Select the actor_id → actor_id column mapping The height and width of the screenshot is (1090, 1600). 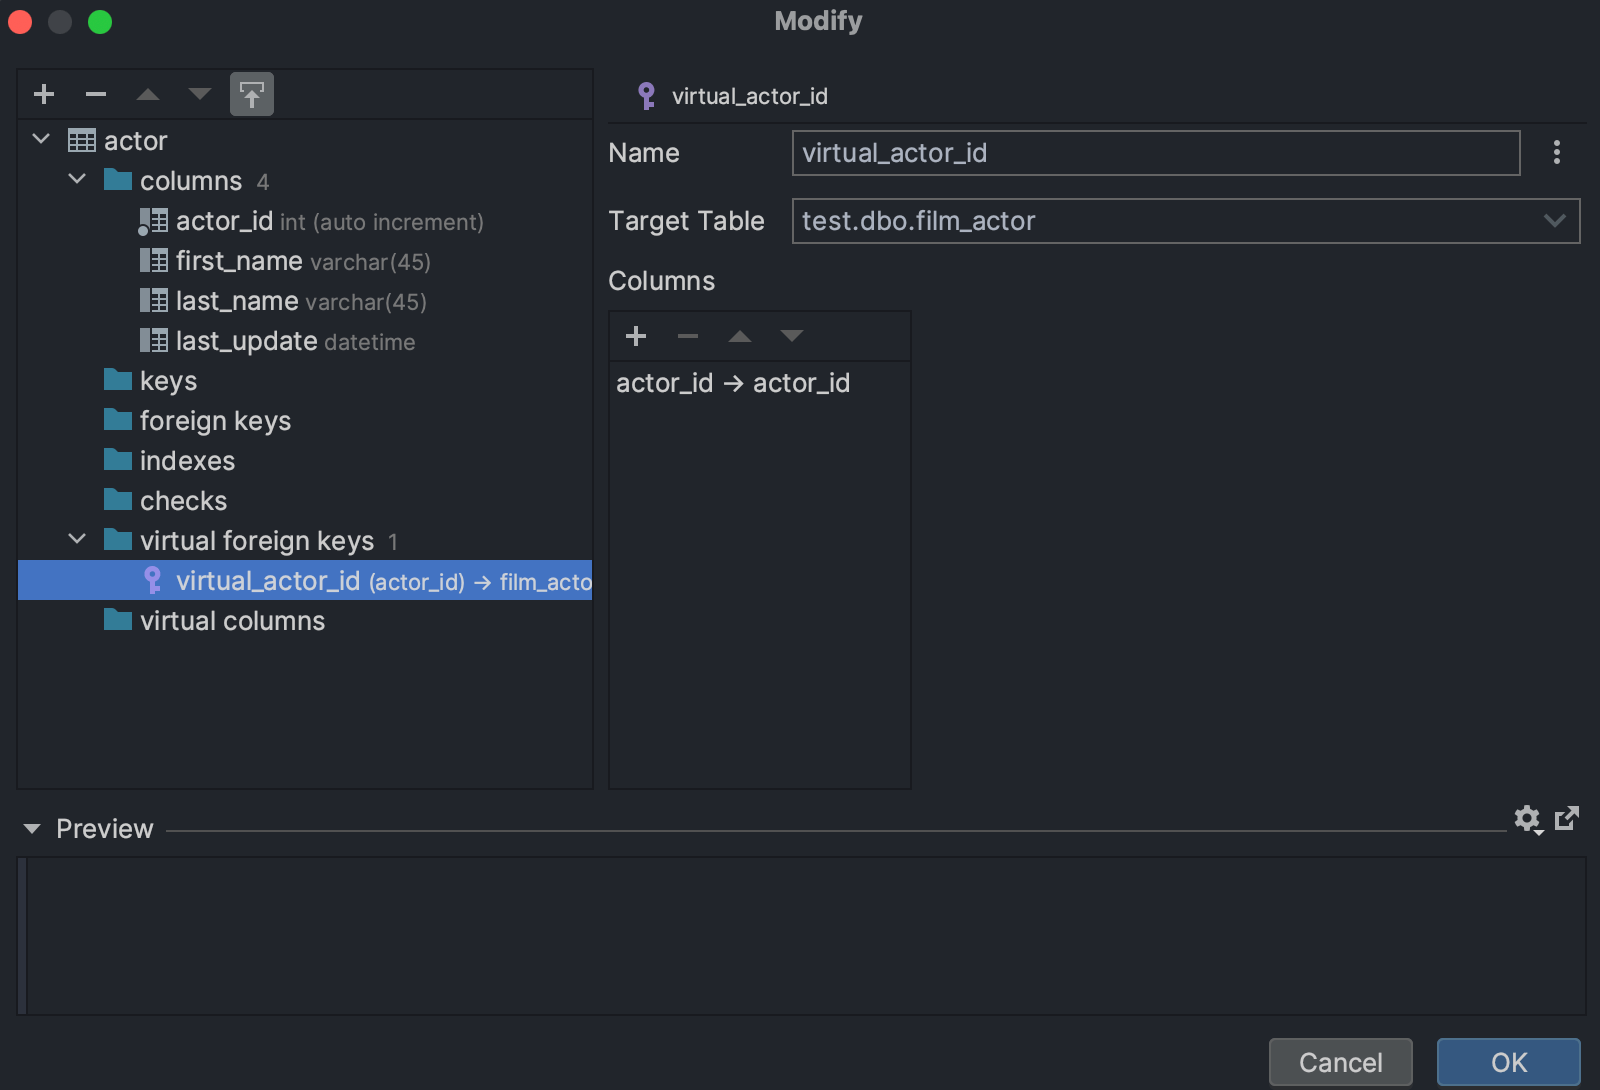pyautogui.click(x=733, y=383)
